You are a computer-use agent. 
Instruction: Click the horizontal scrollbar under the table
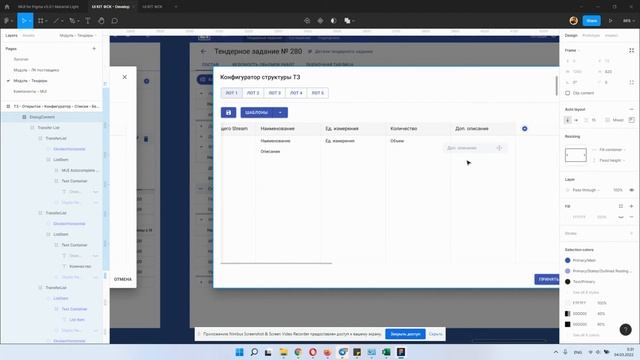pos(276,263)
